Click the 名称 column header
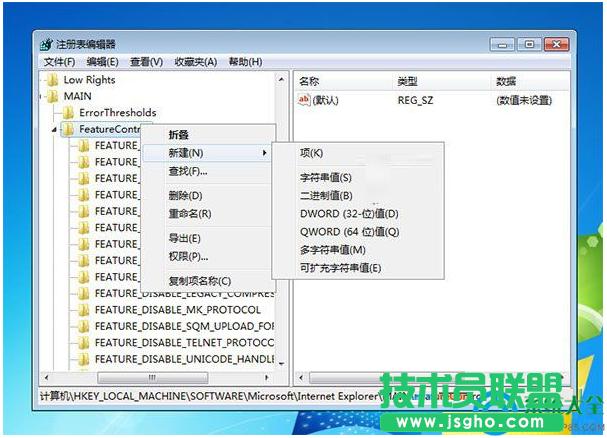This screenshot has height=438, width=607. [344, 81]
